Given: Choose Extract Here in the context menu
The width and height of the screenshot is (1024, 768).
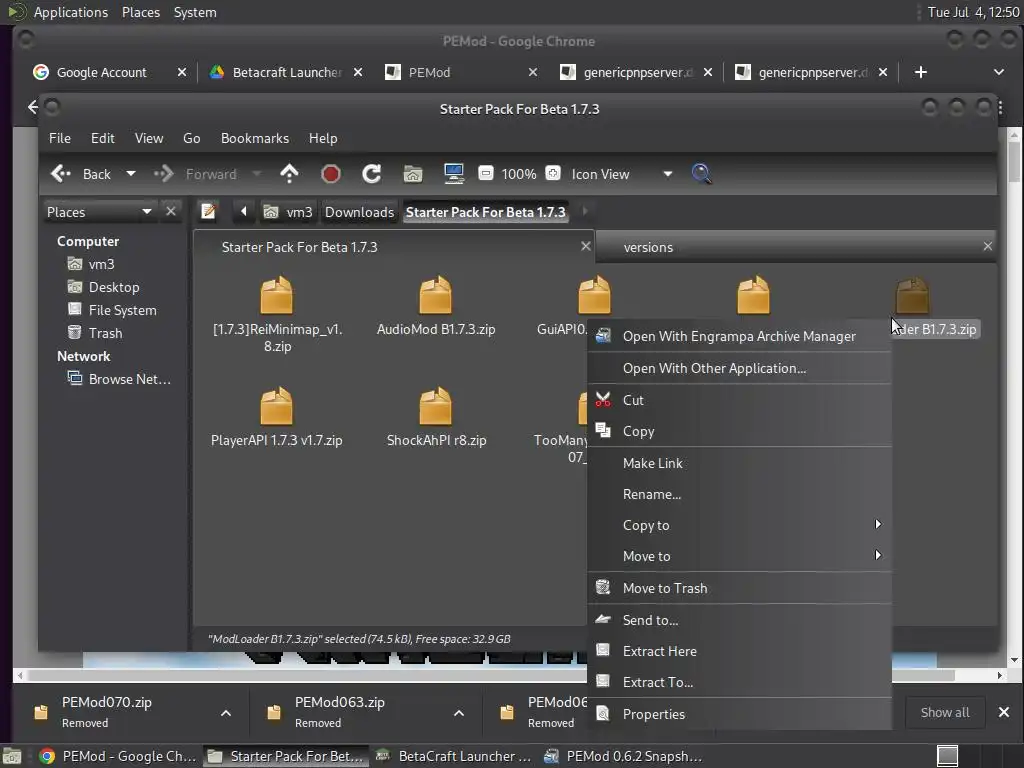Looking at the screenshot, I should coord(740,651).
